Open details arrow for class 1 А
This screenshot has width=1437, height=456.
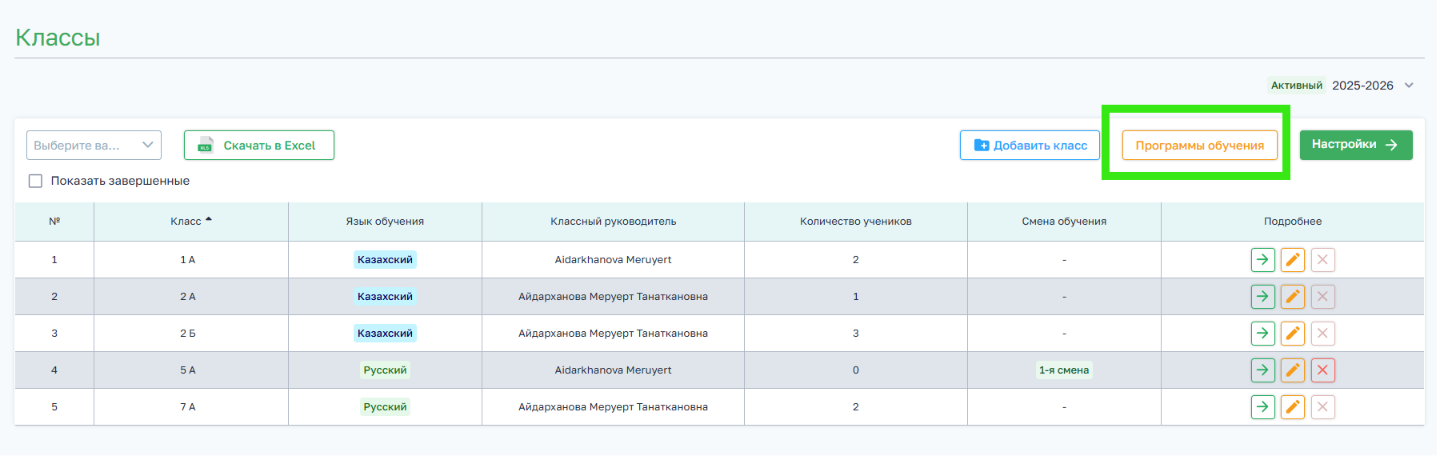pyautogui.click(x=1263, y=260)
